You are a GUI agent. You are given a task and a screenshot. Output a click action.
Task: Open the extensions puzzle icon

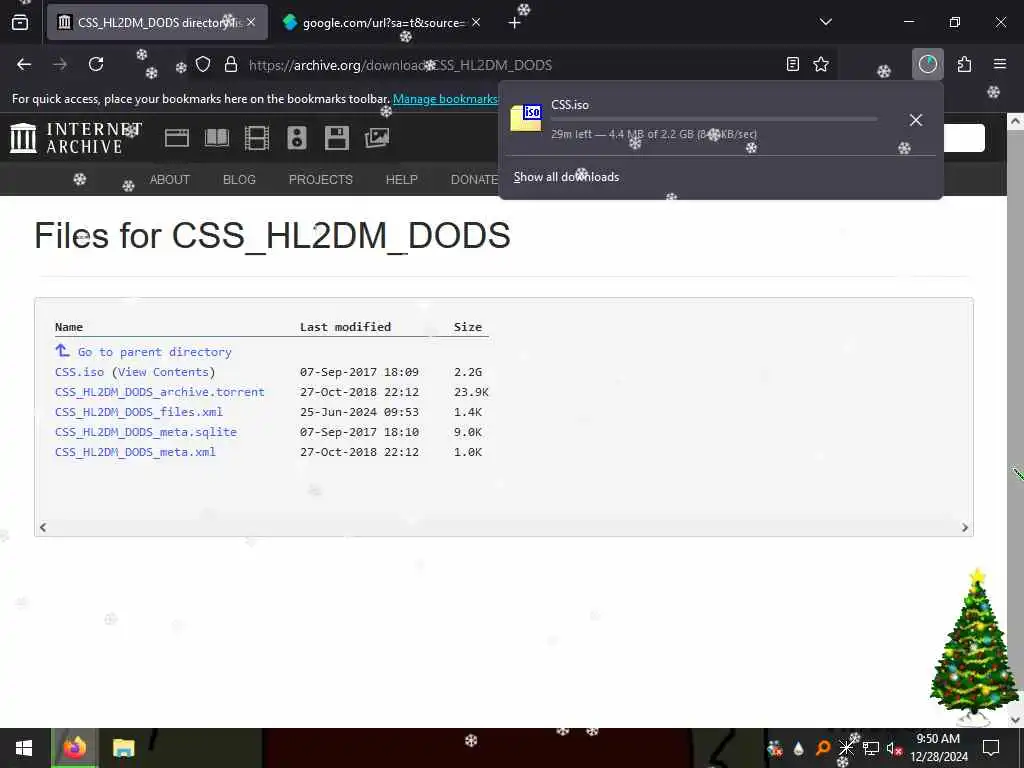[x=964, y=64]
